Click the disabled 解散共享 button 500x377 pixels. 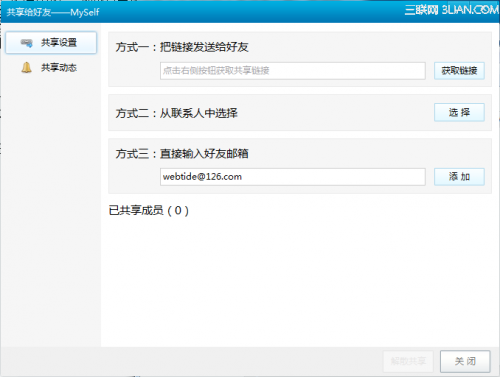coord(408,361)
